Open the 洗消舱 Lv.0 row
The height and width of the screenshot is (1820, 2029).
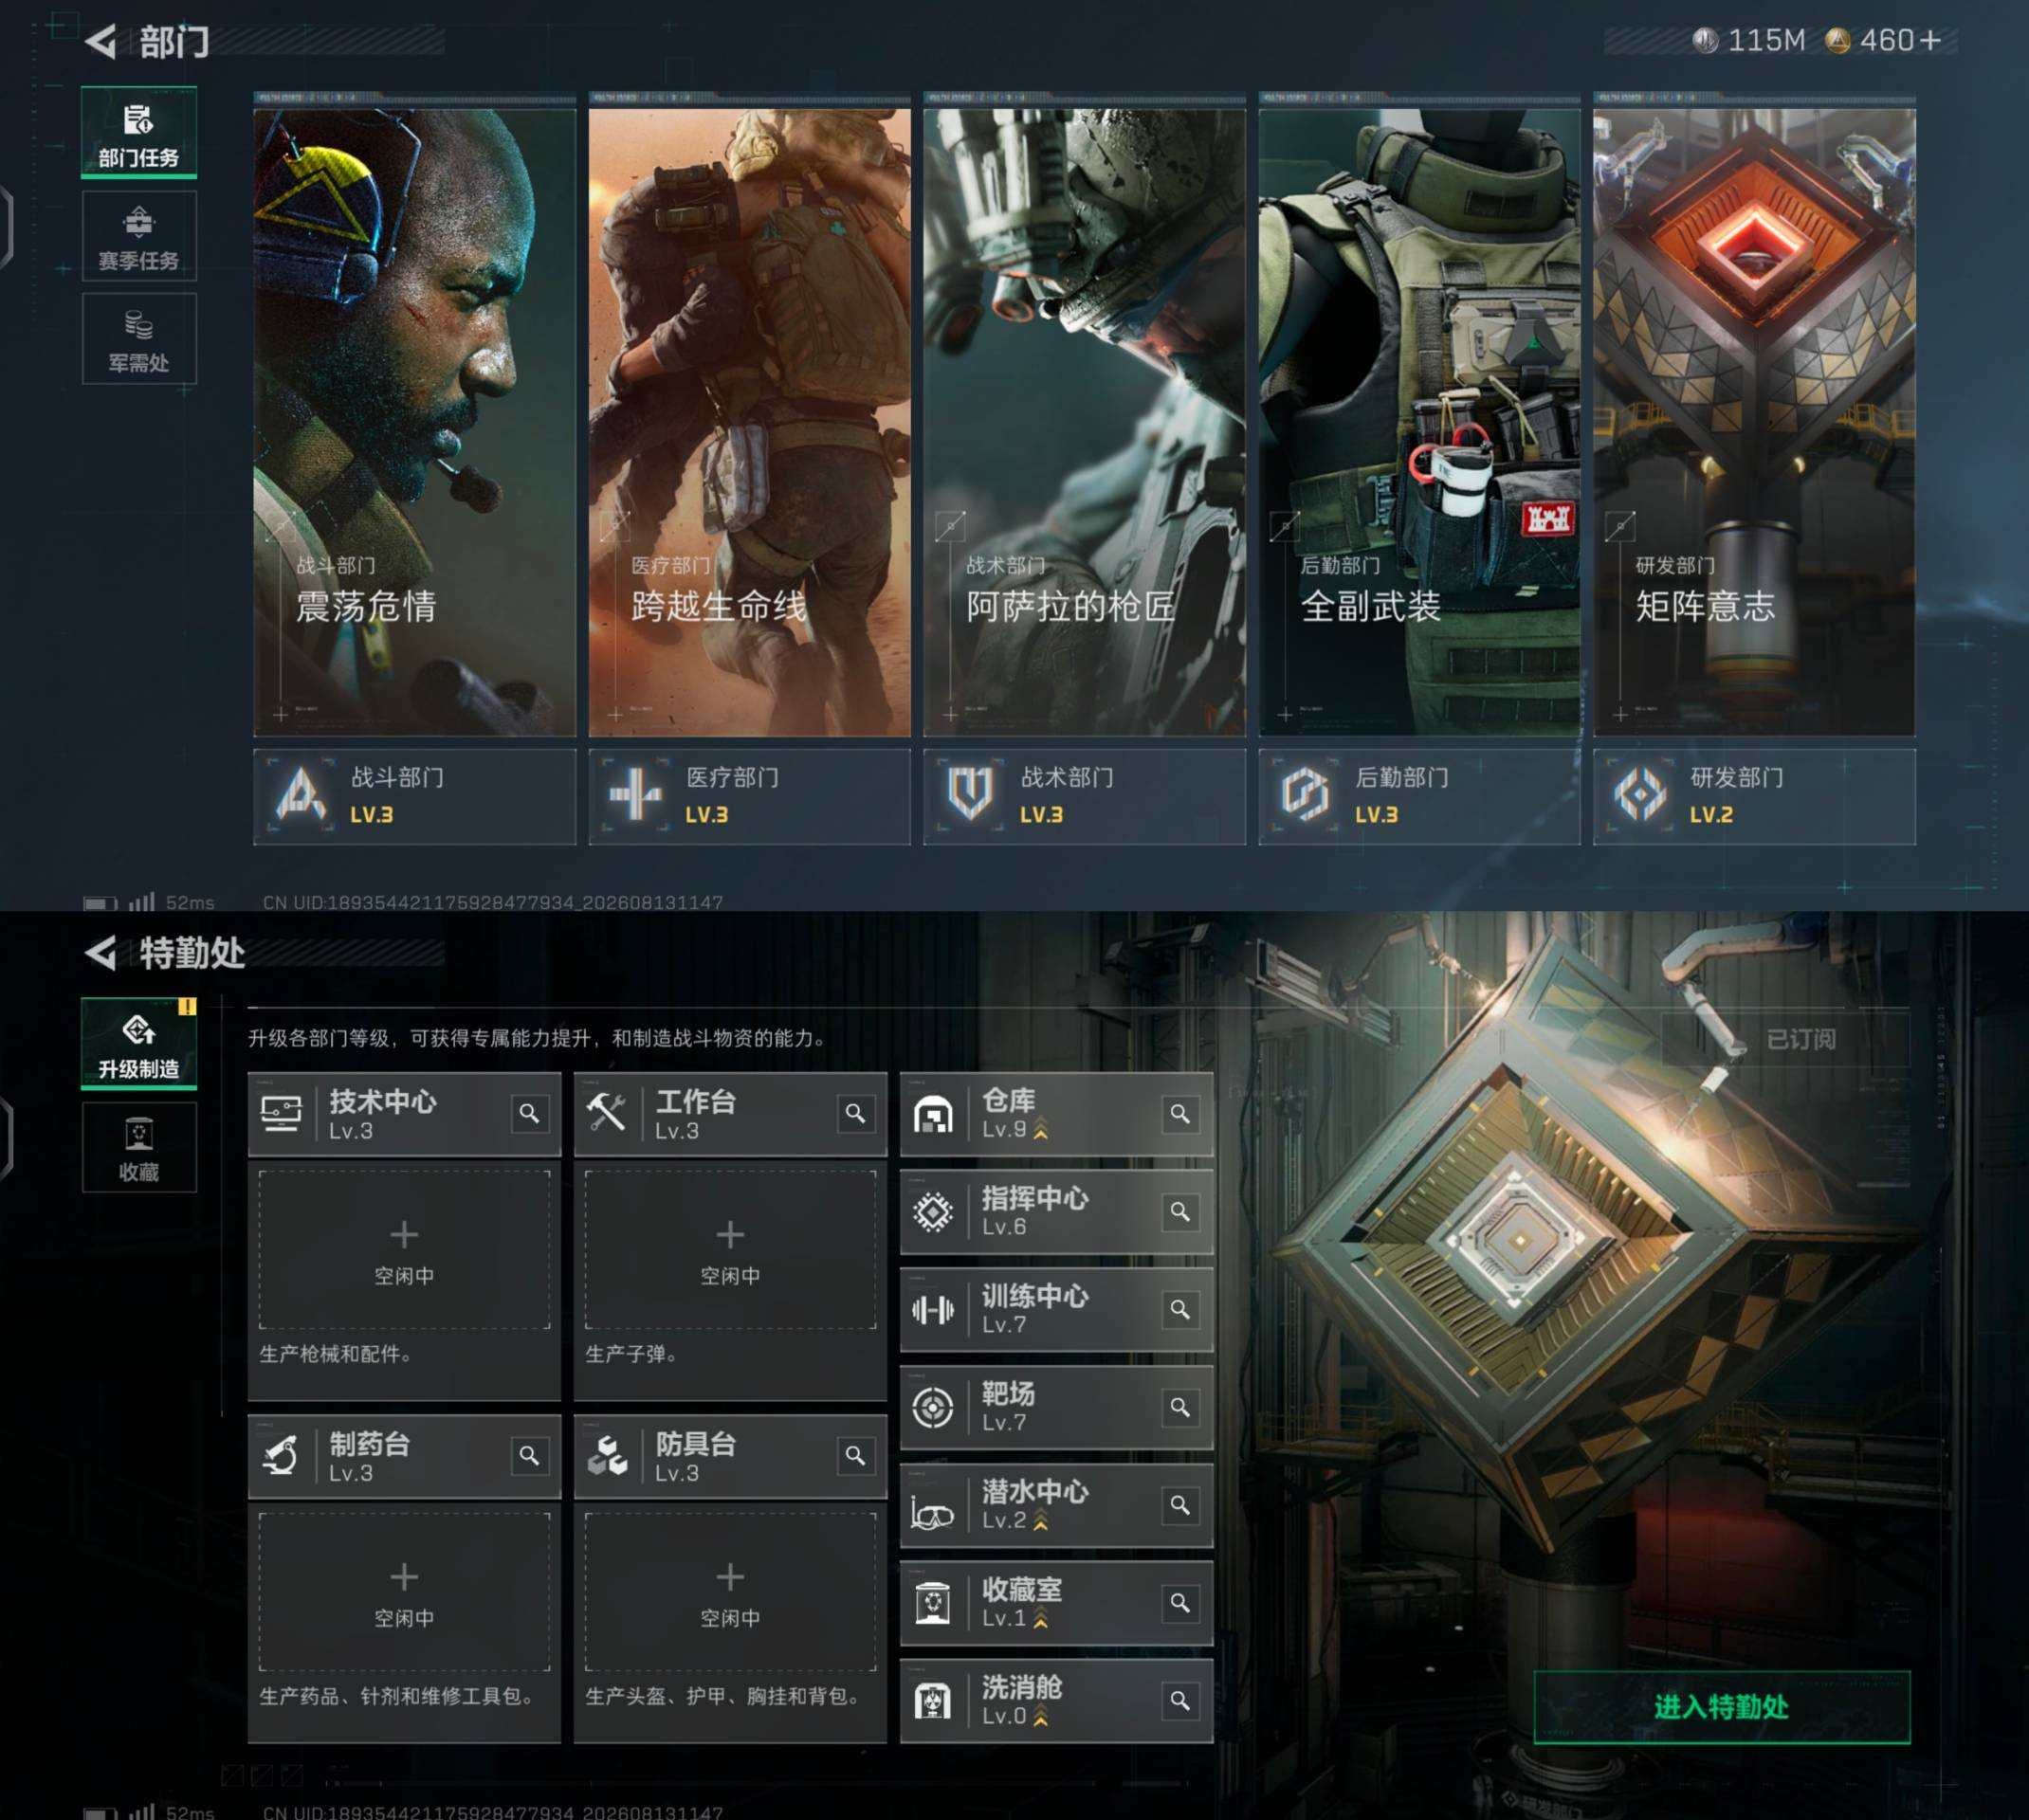click(1056, 1700)
